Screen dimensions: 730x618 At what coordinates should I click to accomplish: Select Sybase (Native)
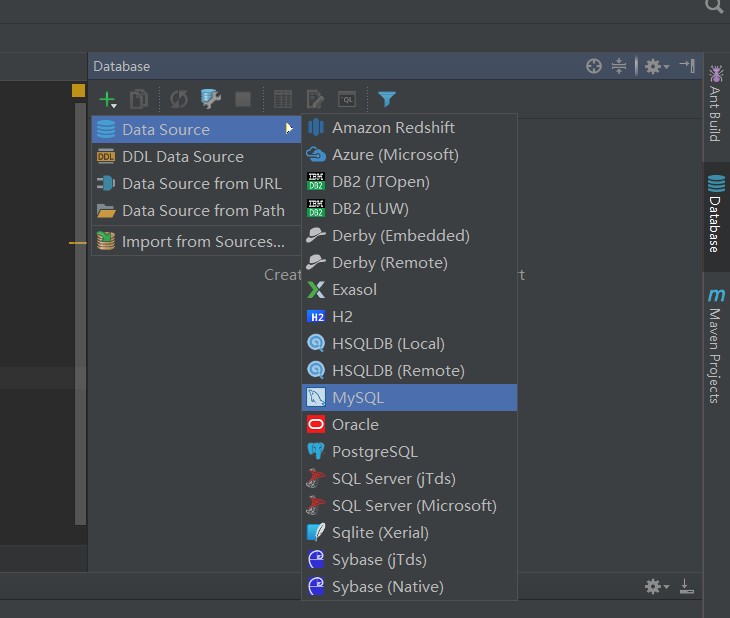409,587
